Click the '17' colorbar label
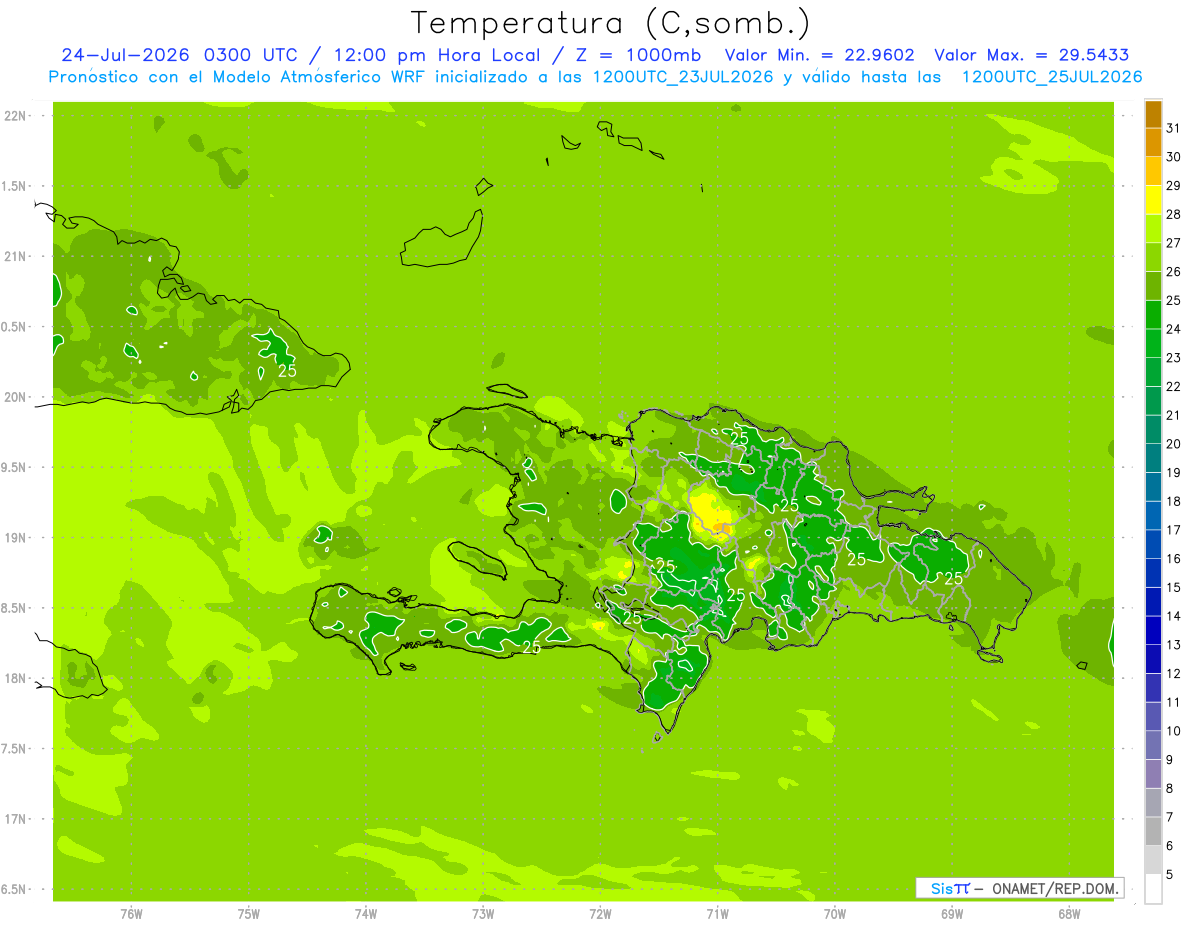Viewport: 1200px width, 927px height. coord(1174,530)
